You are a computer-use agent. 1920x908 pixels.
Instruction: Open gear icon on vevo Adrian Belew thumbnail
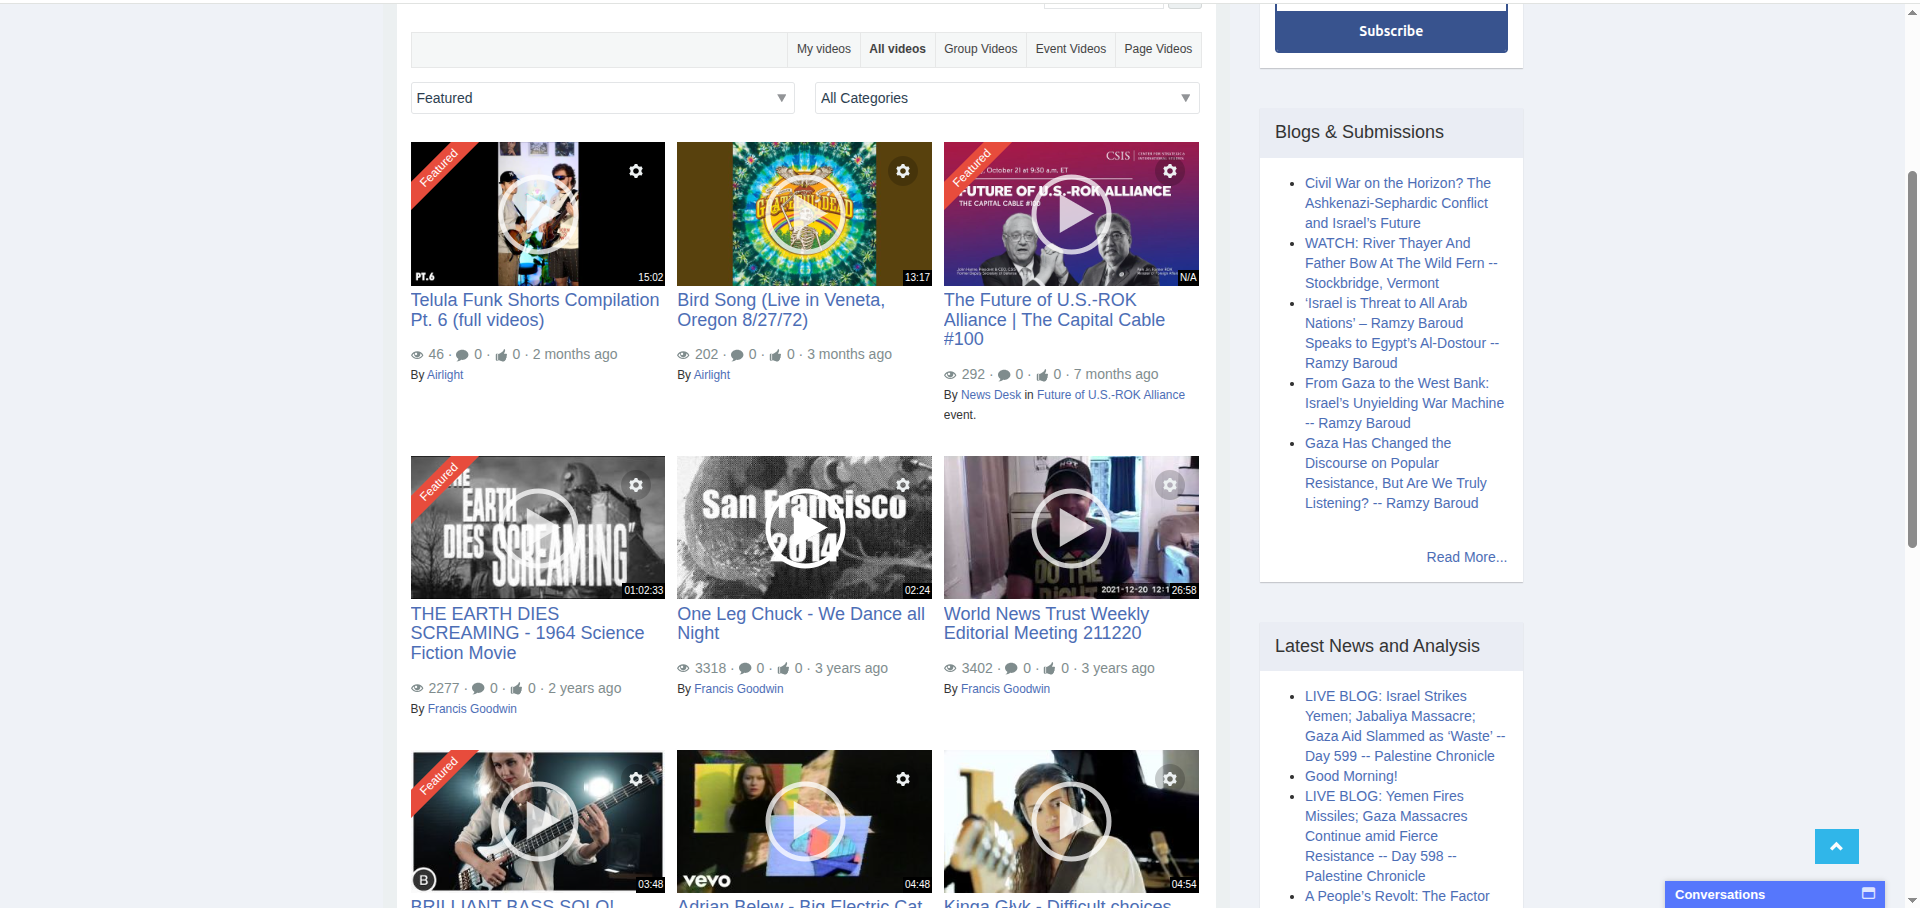[x=903, y=779]
